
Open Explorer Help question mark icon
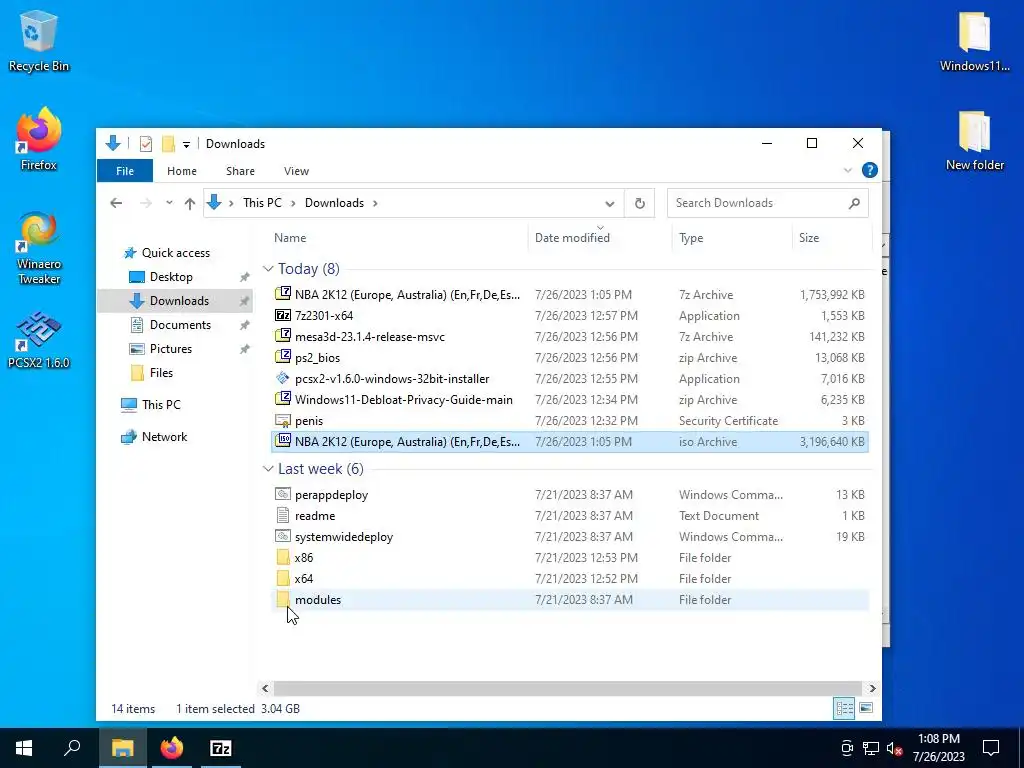pyautogui.click(x=870, y=170)
